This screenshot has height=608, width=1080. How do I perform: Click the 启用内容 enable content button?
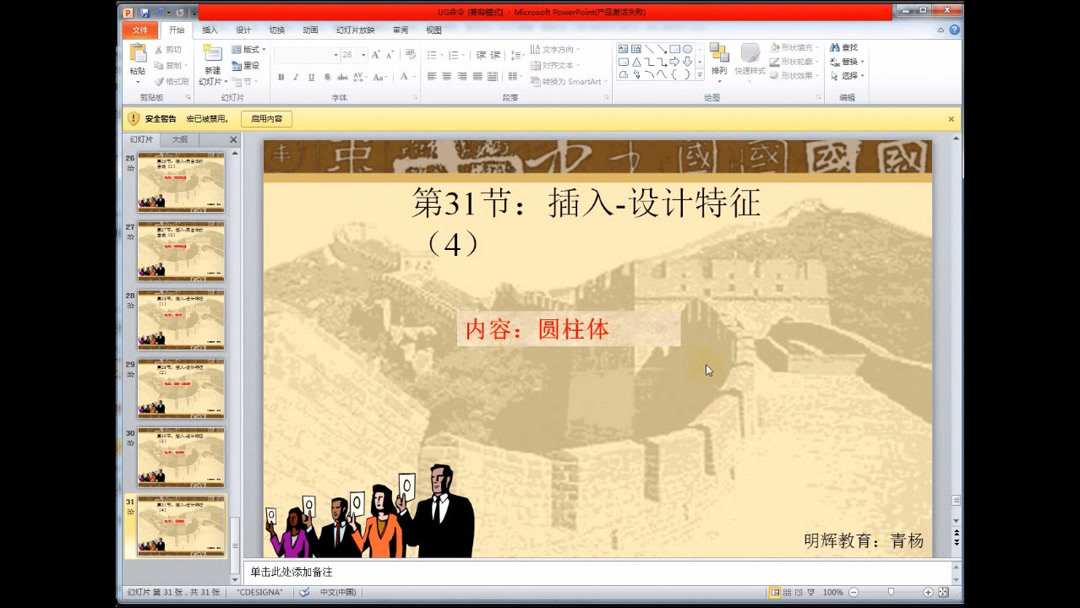tap(268, 118)
